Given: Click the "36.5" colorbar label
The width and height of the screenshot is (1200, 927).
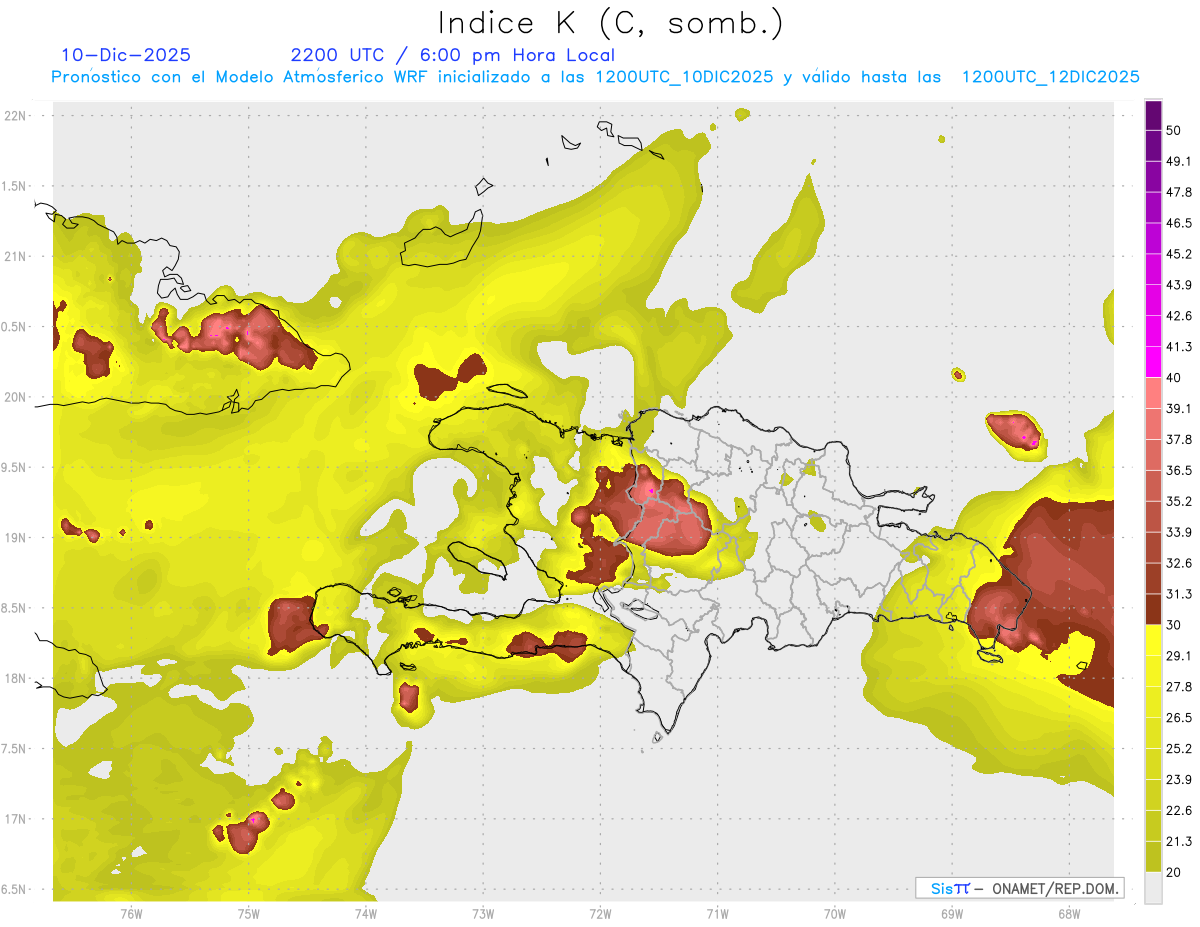Looking at the screenshot, I should click(1179, 470).
